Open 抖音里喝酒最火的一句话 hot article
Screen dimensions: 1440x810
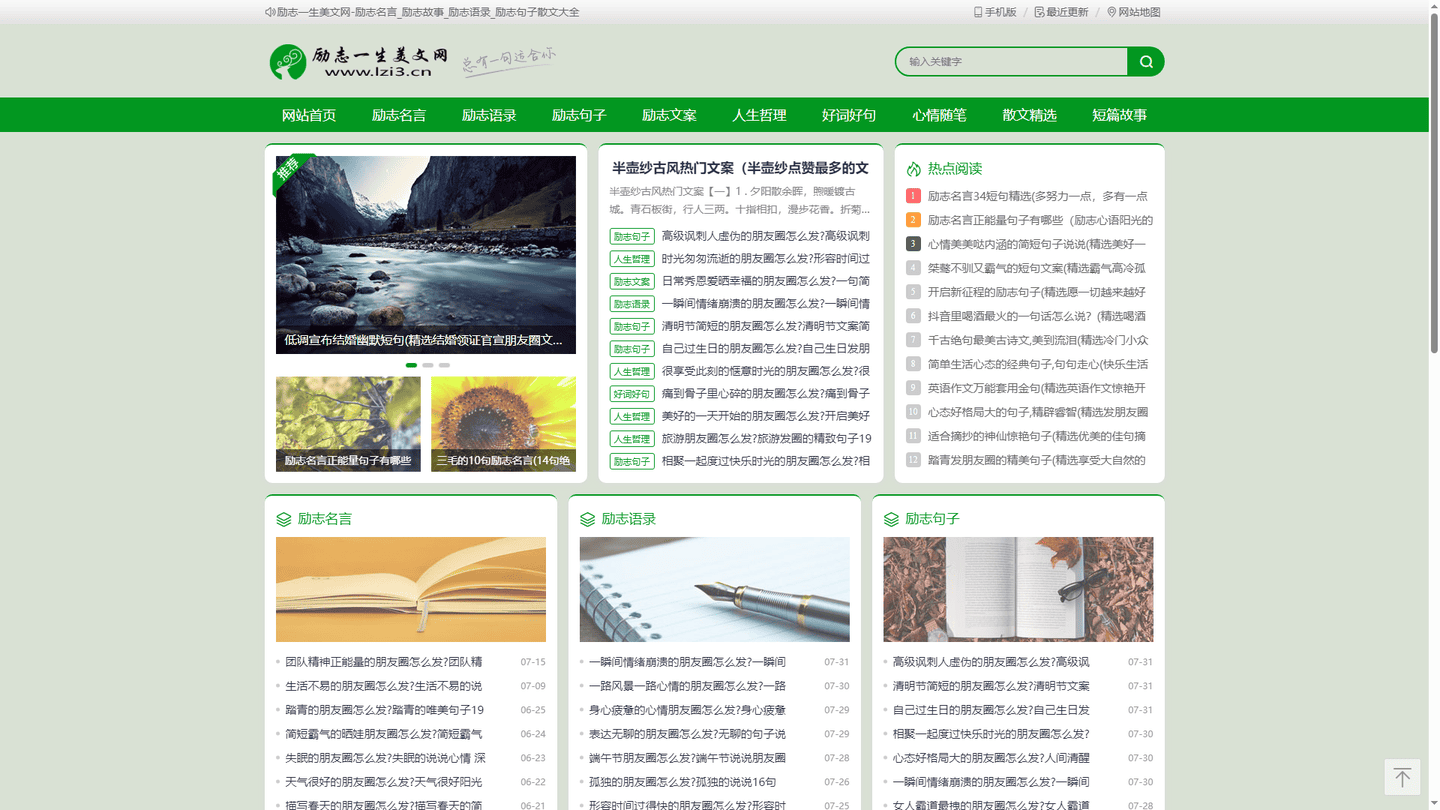point(1037,316)
